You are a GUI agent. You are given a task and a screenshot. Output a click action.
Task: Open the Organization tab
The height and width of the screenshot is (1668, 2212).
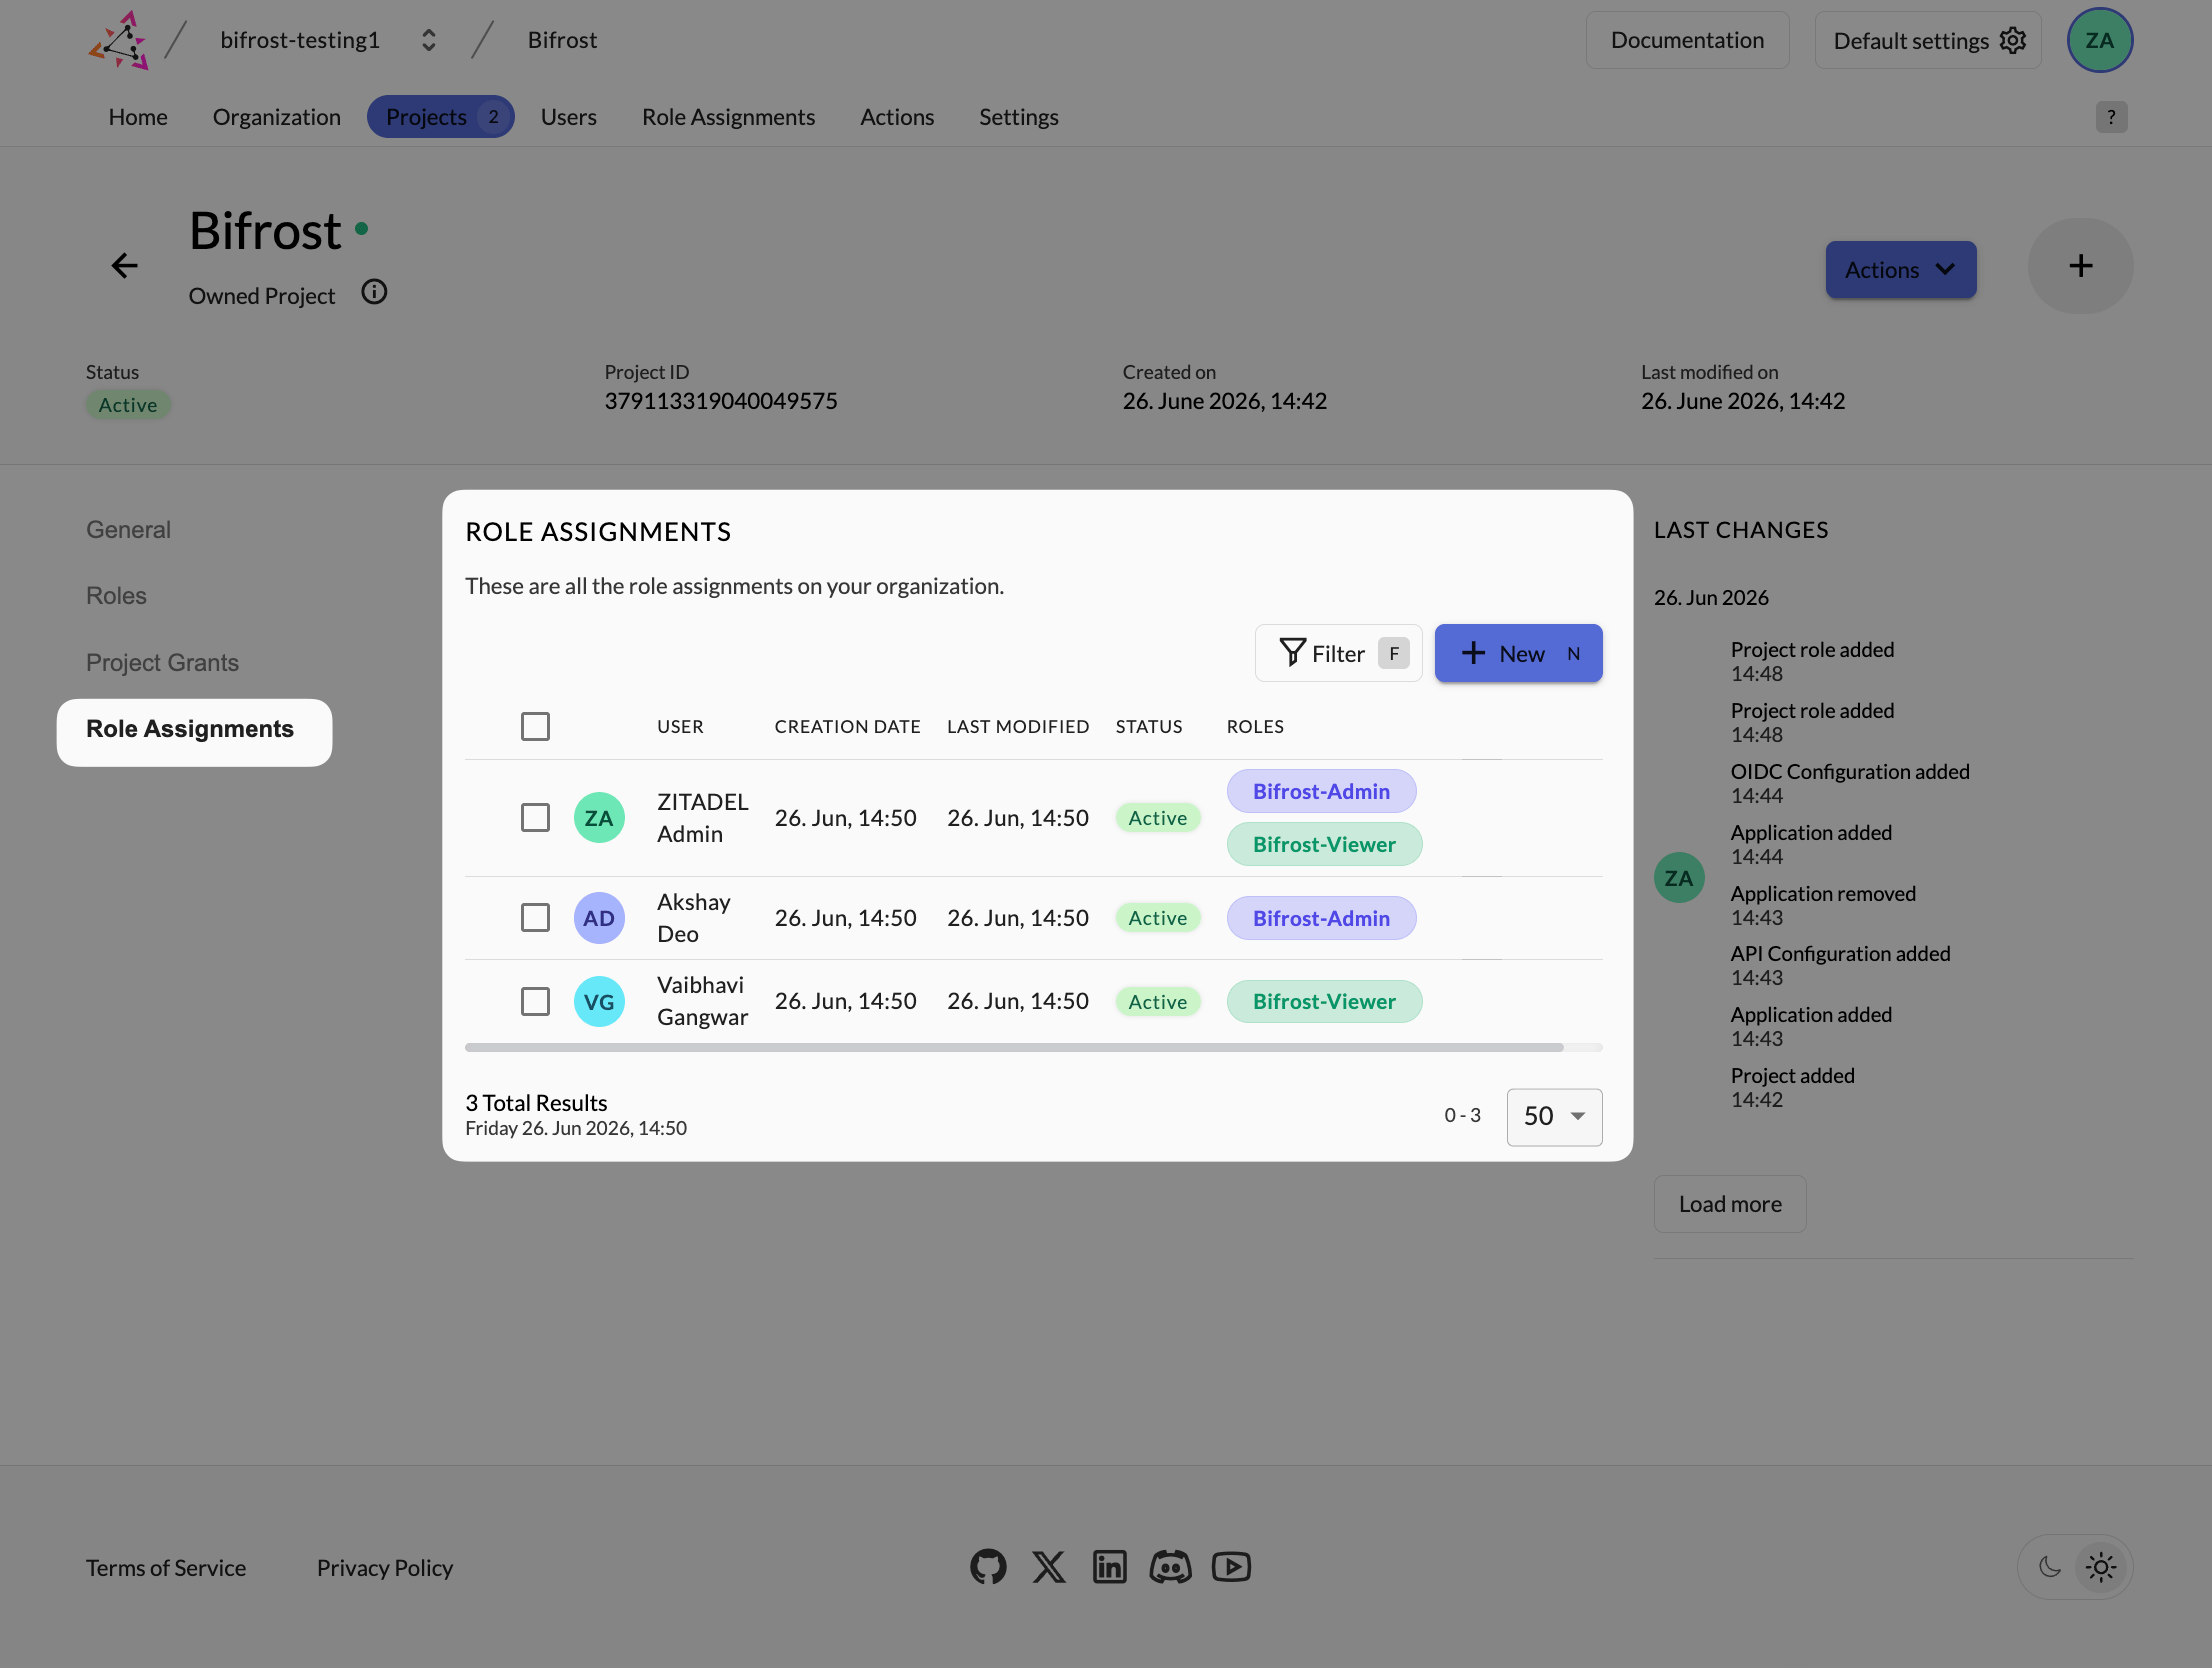277,117
